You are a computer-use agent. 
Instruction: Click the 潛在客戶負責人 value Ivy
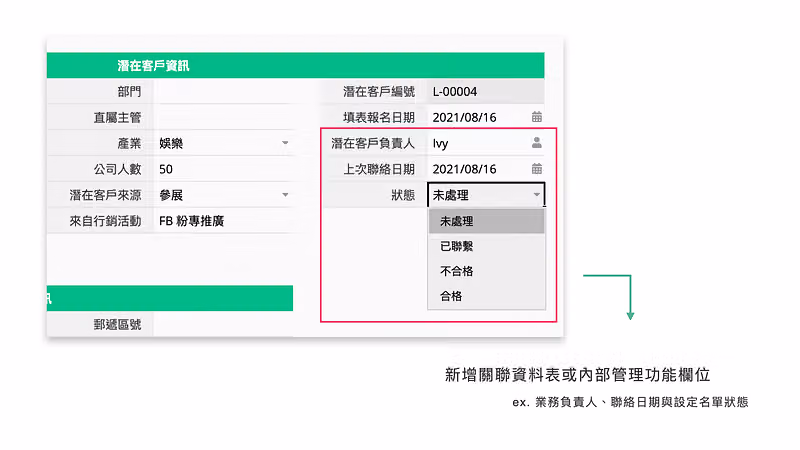[440, 143]
